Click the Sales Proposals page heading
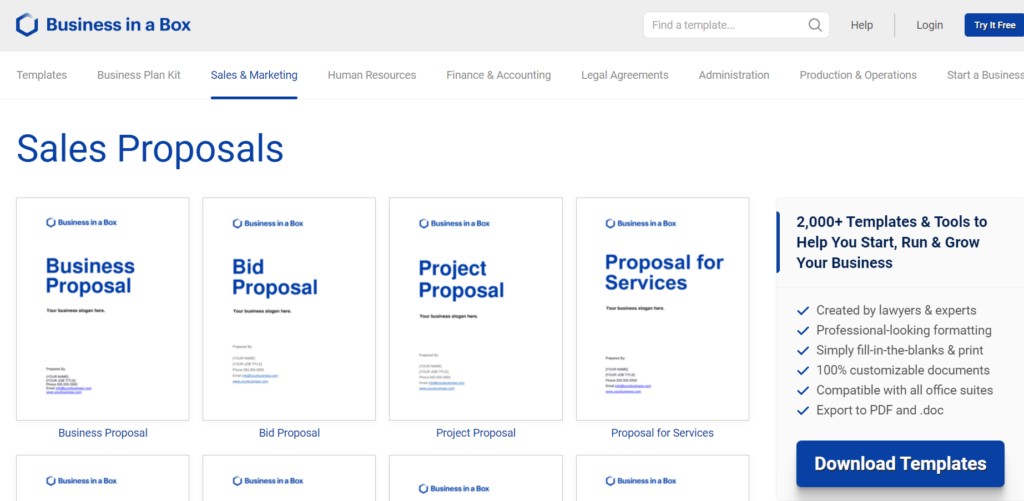This screenshot has height=501, width=1024. point(150,148)
